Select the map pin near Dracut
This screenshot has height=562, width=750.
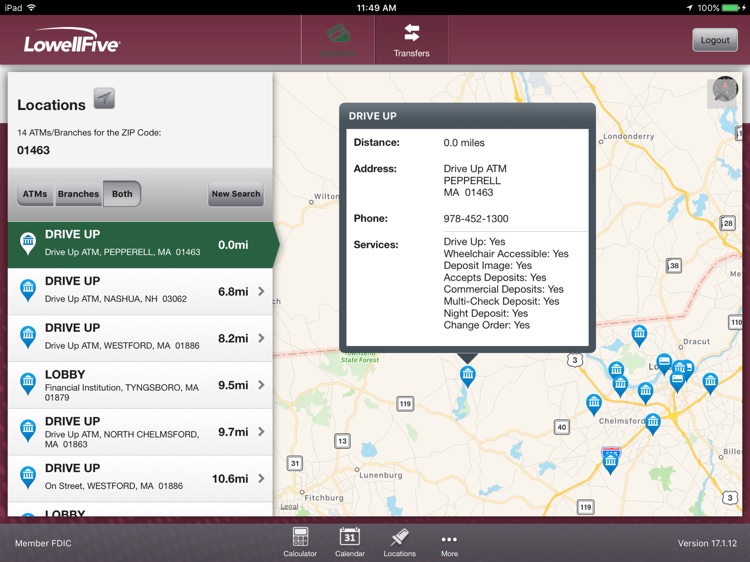click(x=639, y=335)
